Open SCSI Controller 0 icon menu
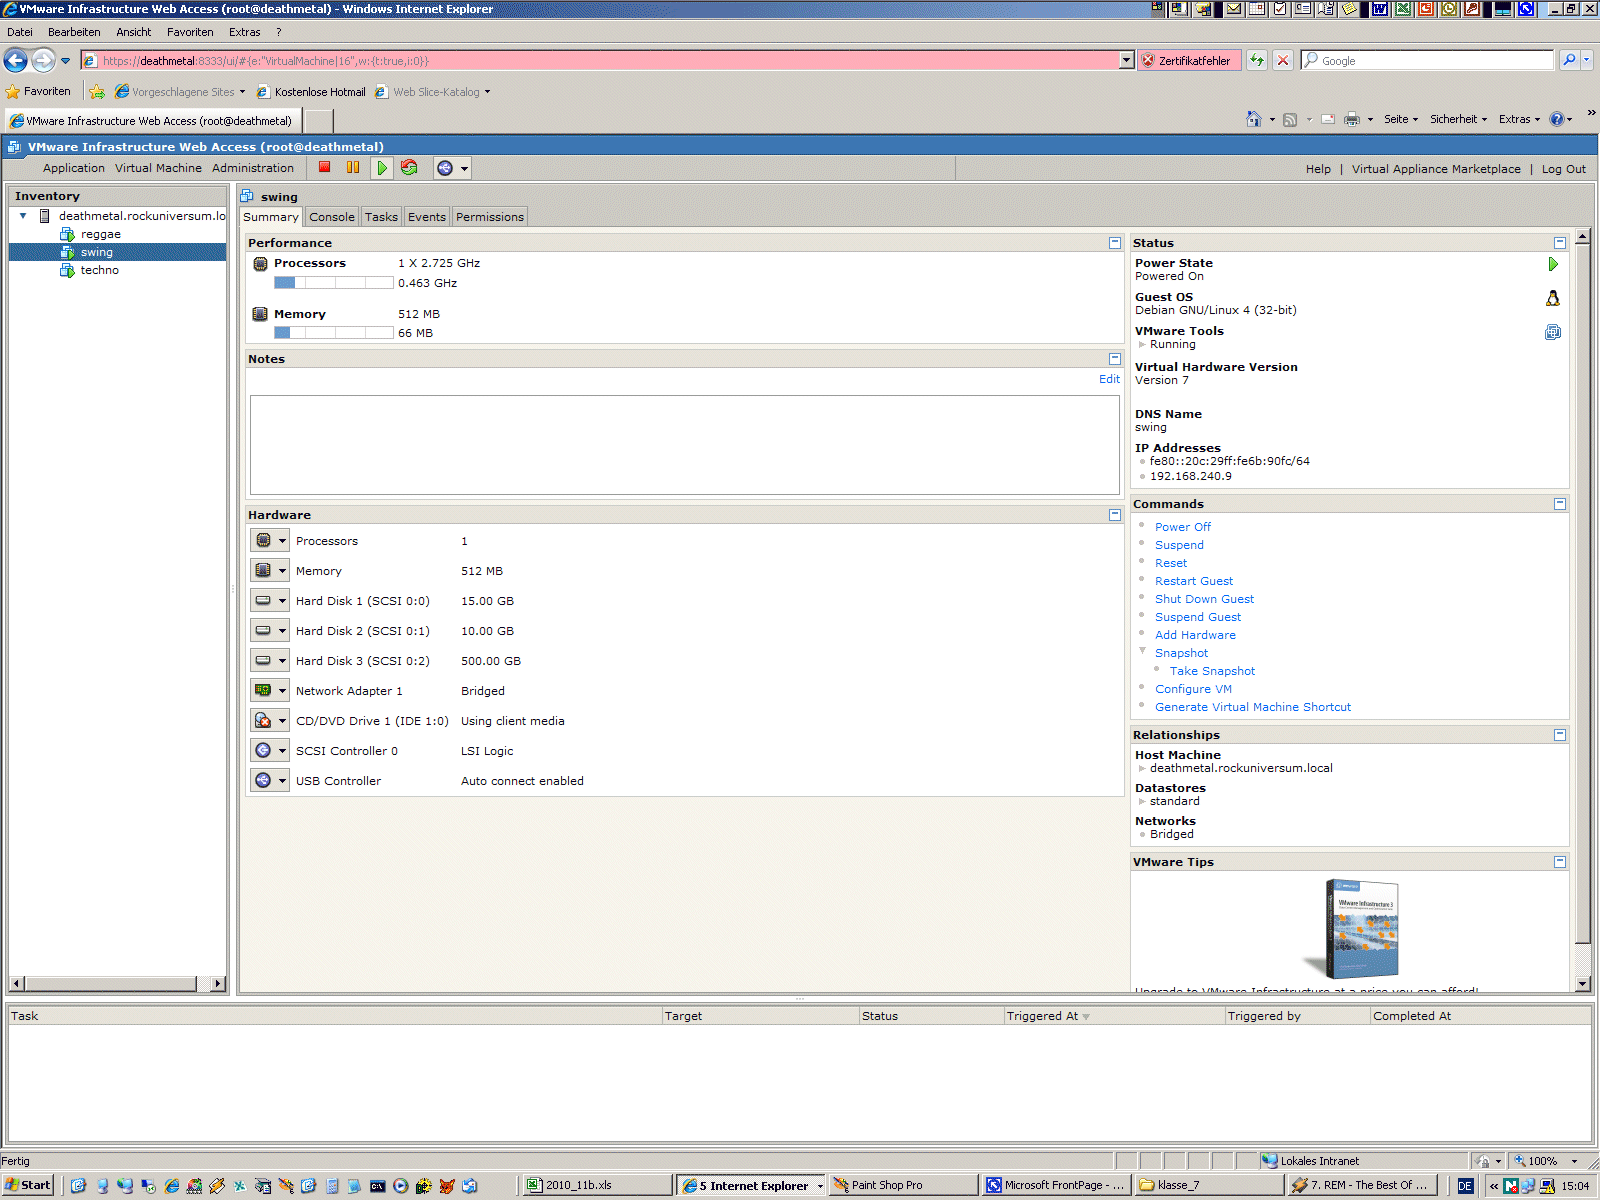Image resolution: width=1600 pixels, height=1200 pixels. (x=270, y=751)
